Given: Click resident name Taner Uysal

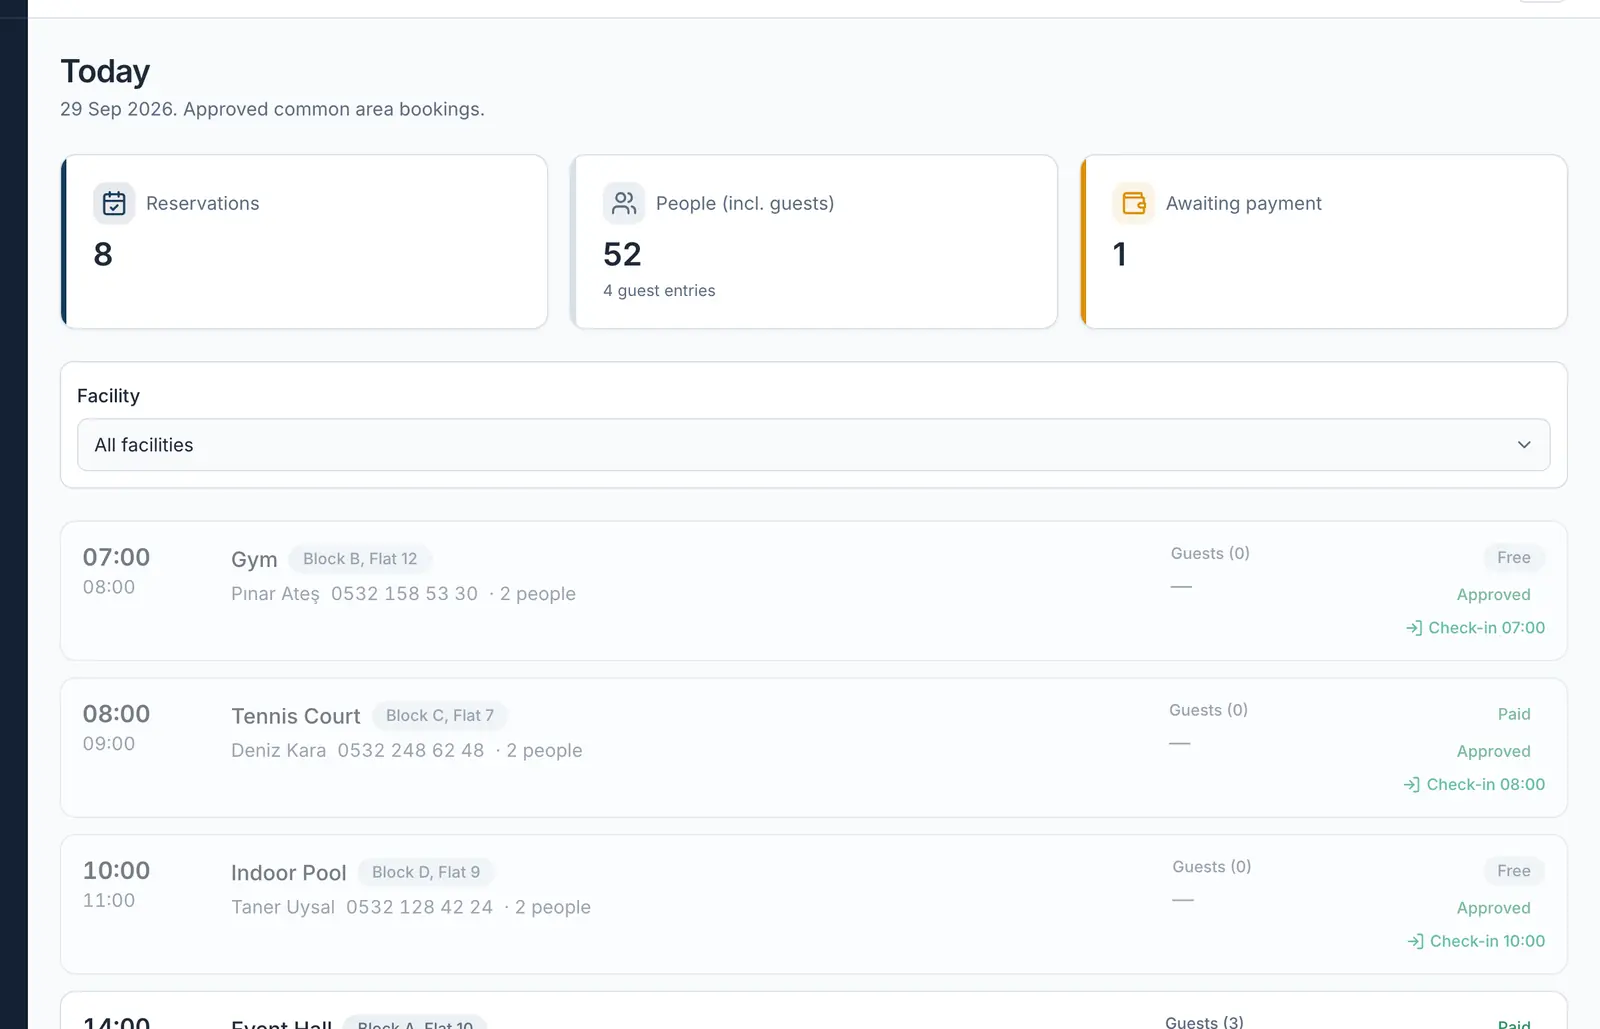Looking at the screenshot, I should tap(283, 908).
